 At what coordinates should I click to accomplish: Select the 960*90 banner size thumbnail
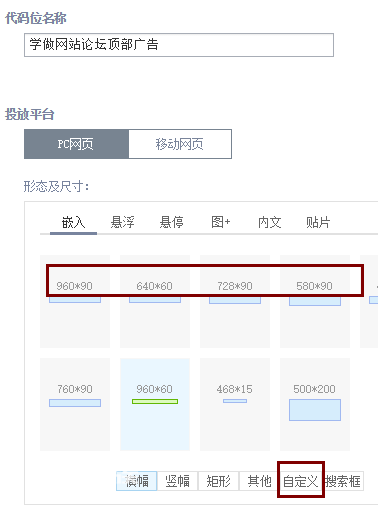click(x=75, y=301)
